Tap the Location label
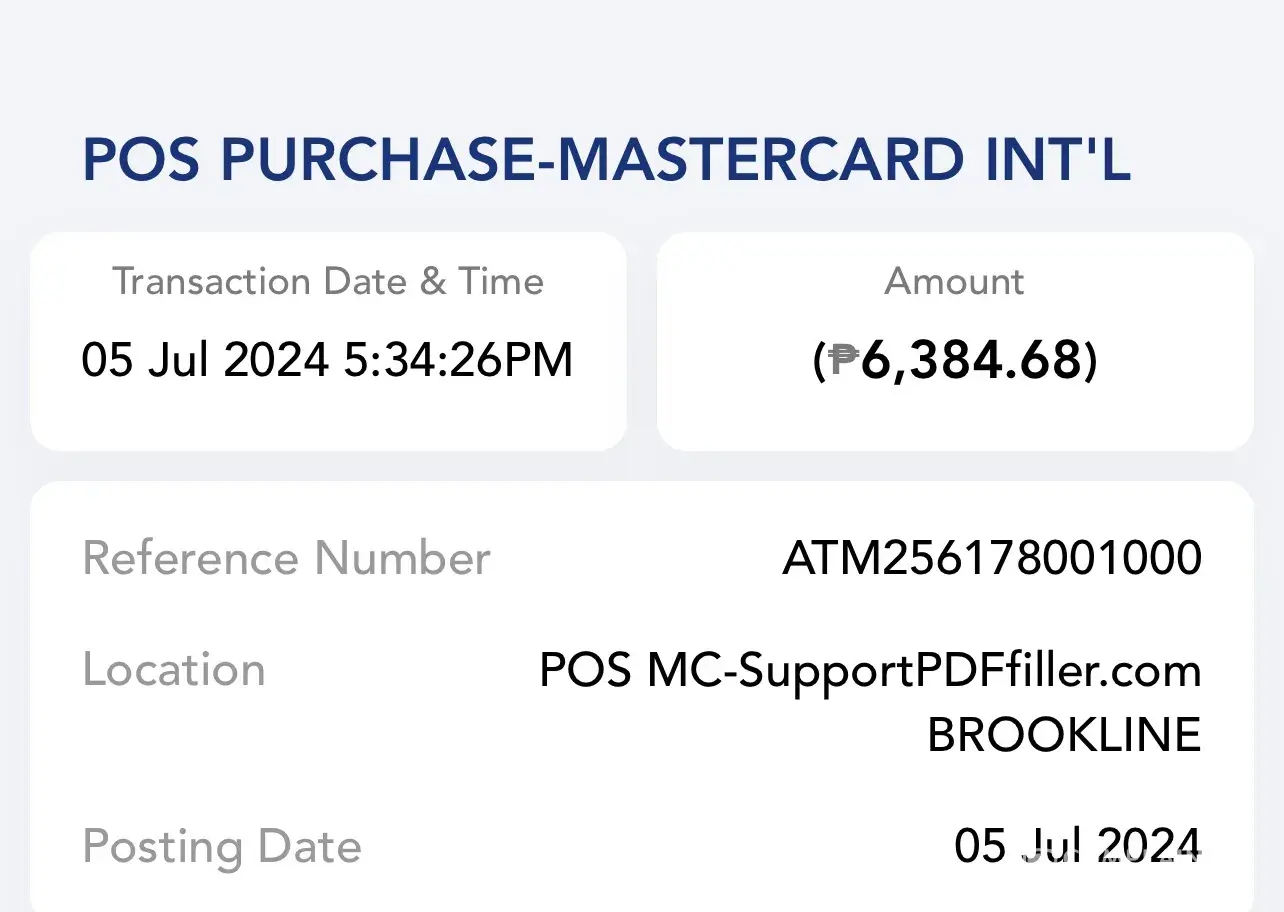The width and height of the screenshot is (1284, 912). coord(174,669)
